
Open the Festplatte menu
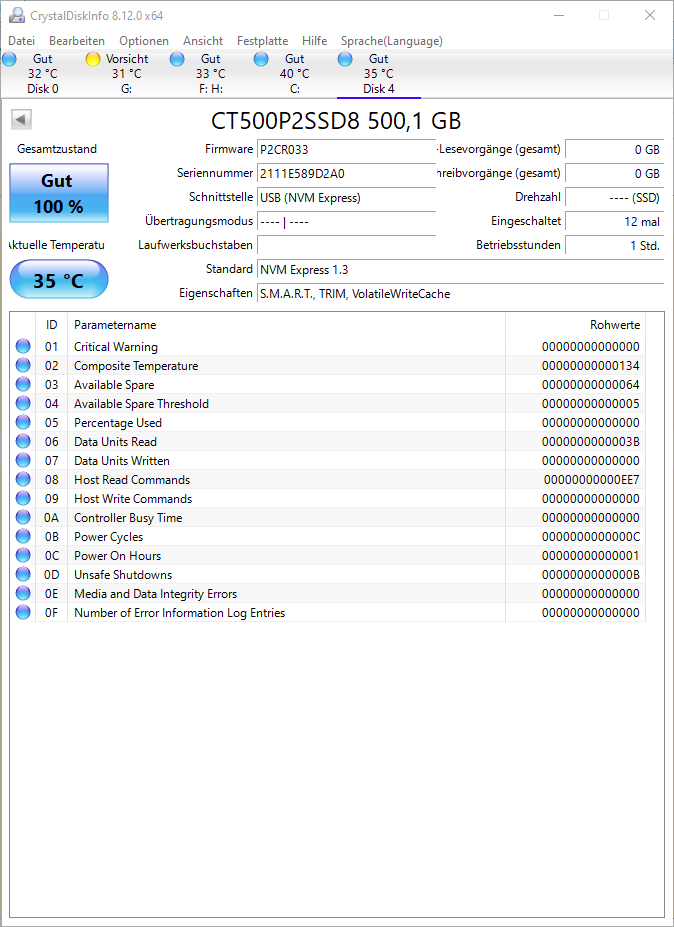click(263, 41)
